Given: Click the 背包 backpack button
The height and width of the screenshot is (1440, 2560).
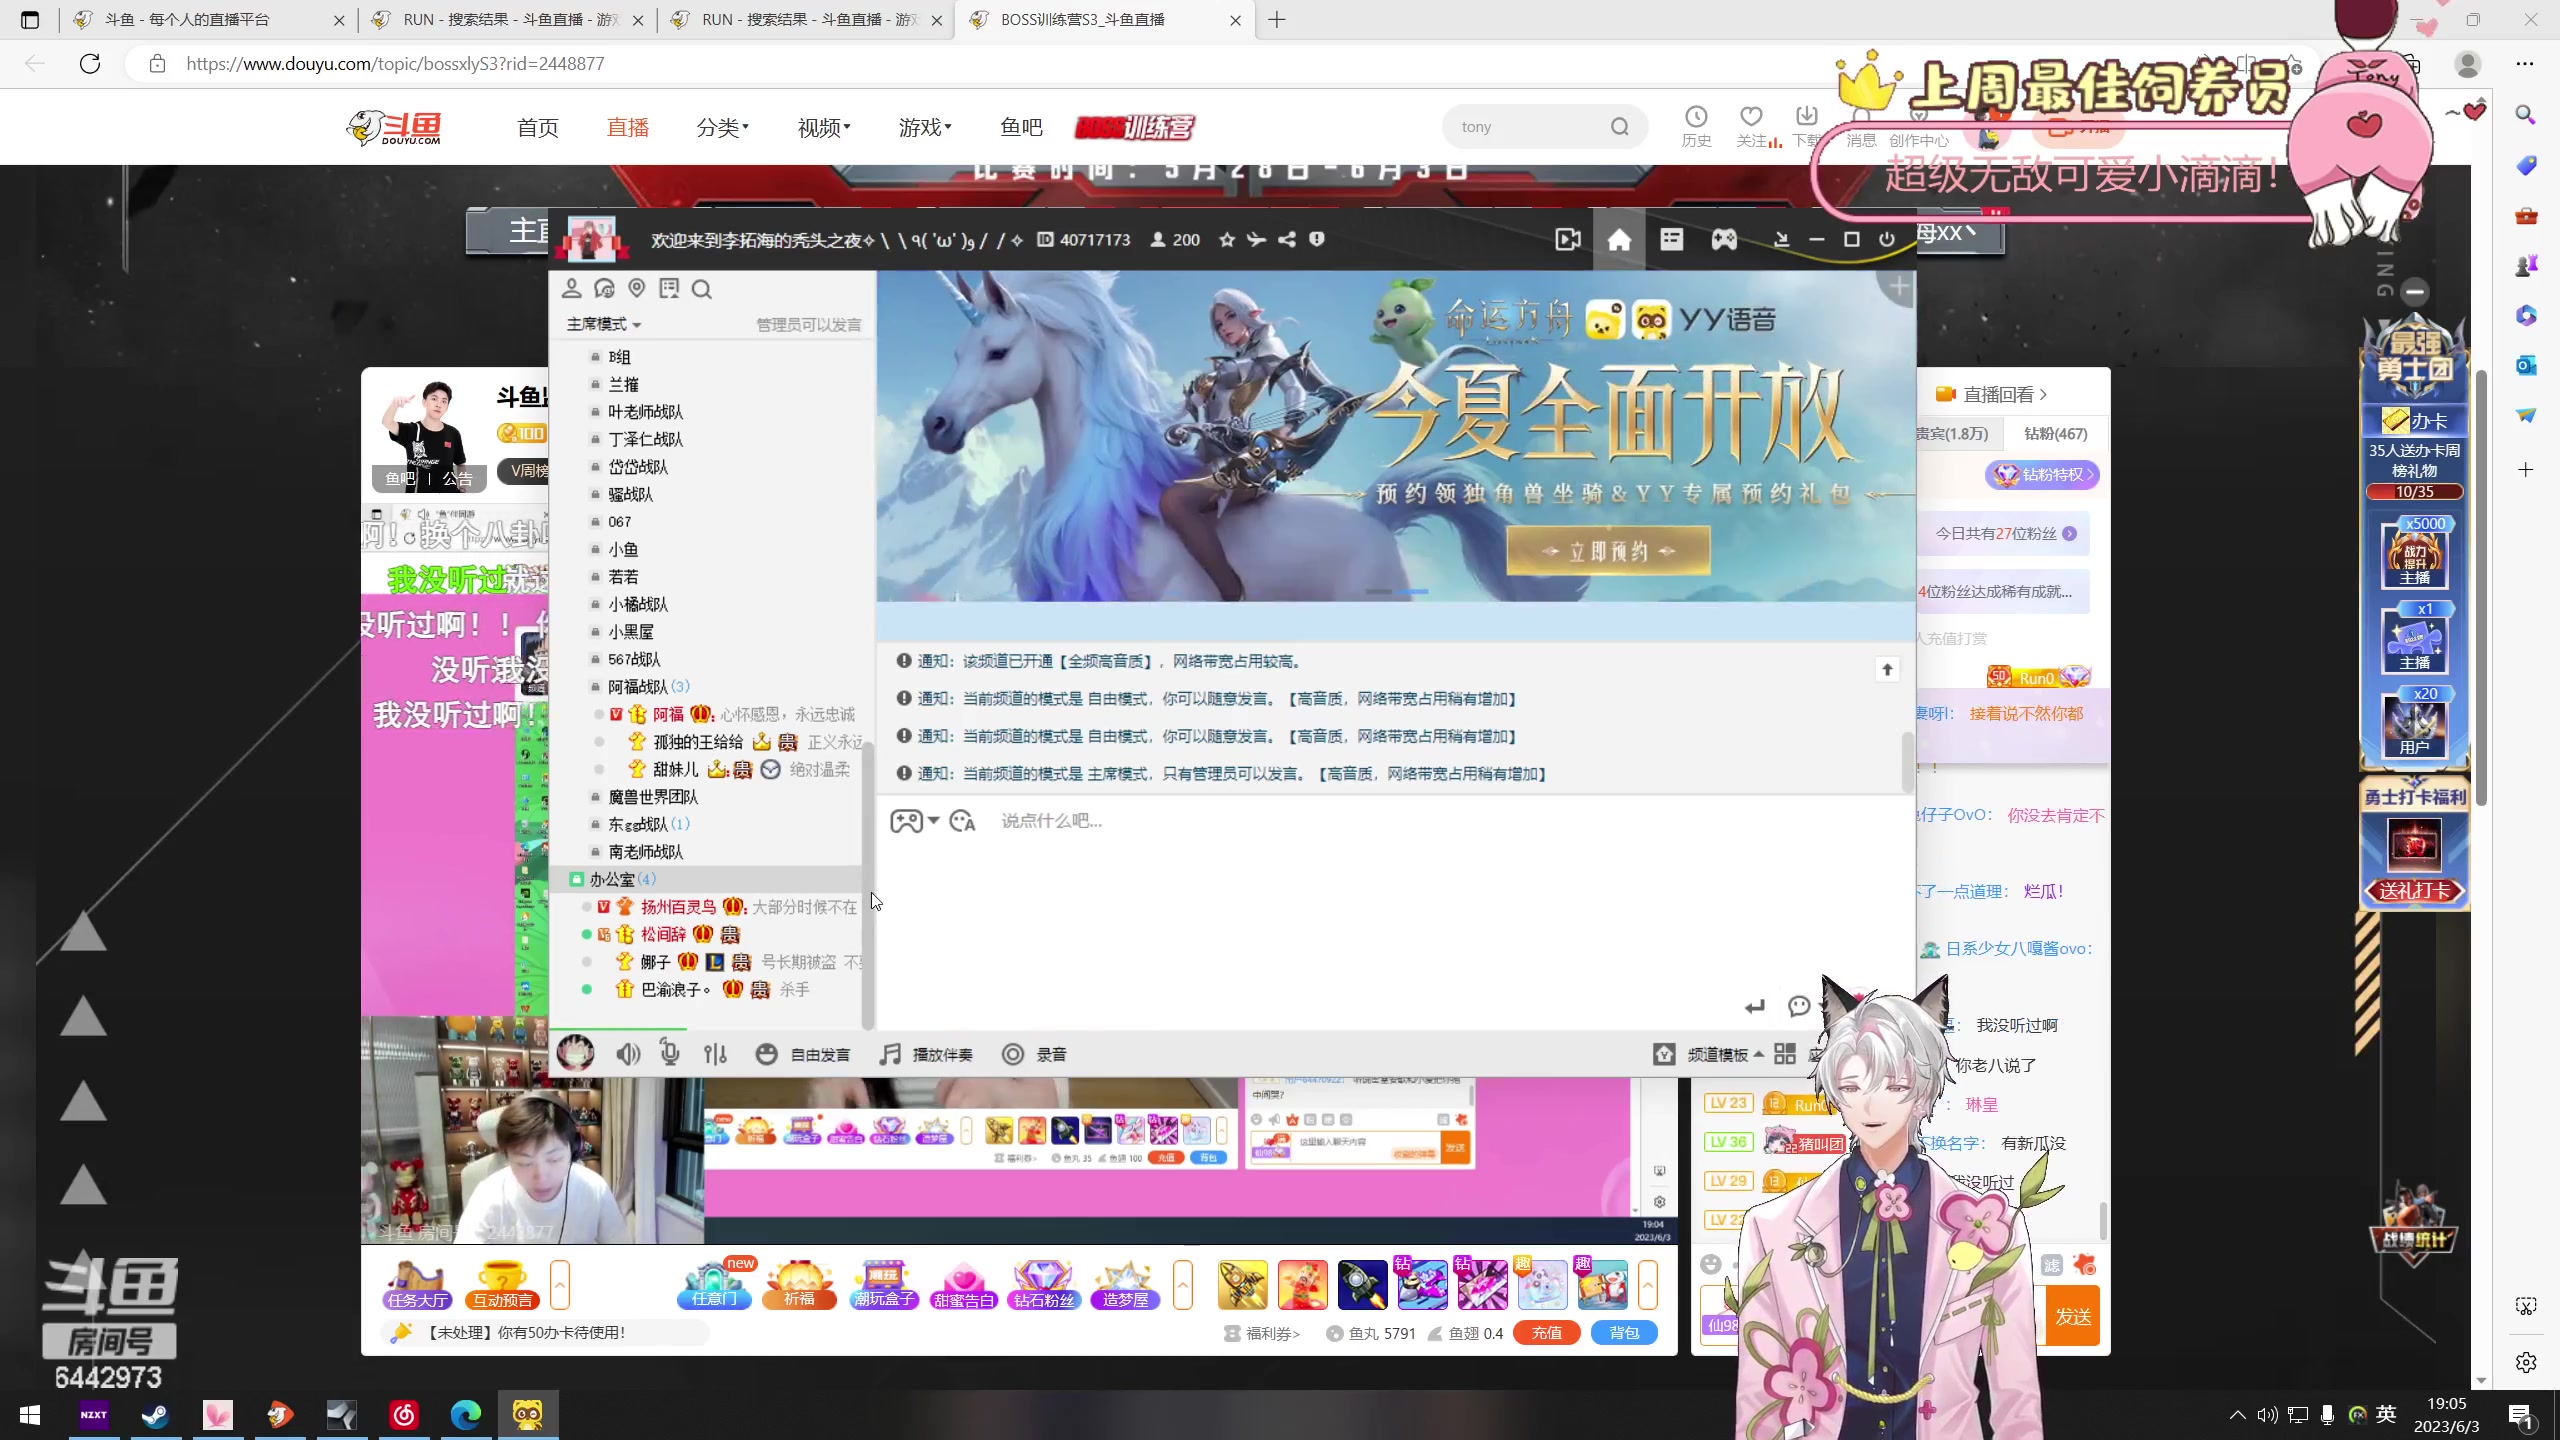Looking at the screenshot, I should pos(1624,1333).
